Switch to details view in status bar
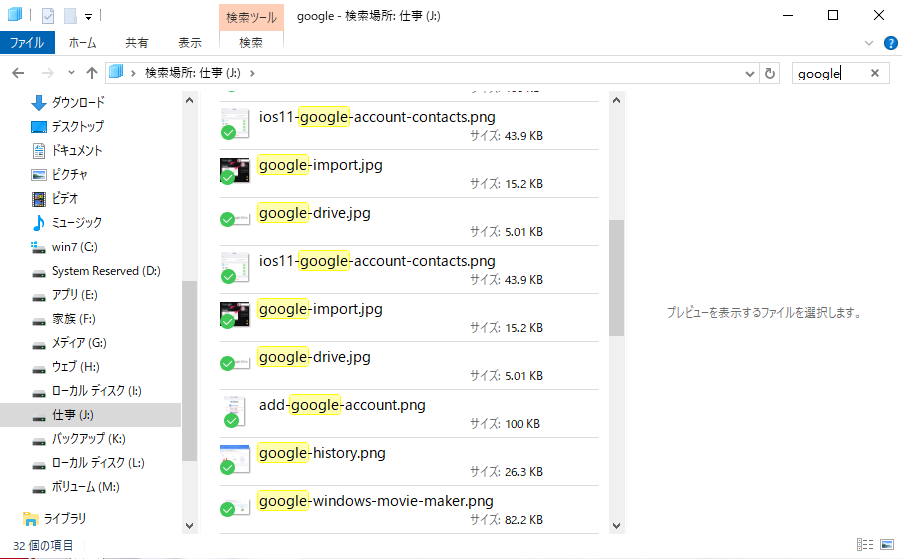 [863, 545]
